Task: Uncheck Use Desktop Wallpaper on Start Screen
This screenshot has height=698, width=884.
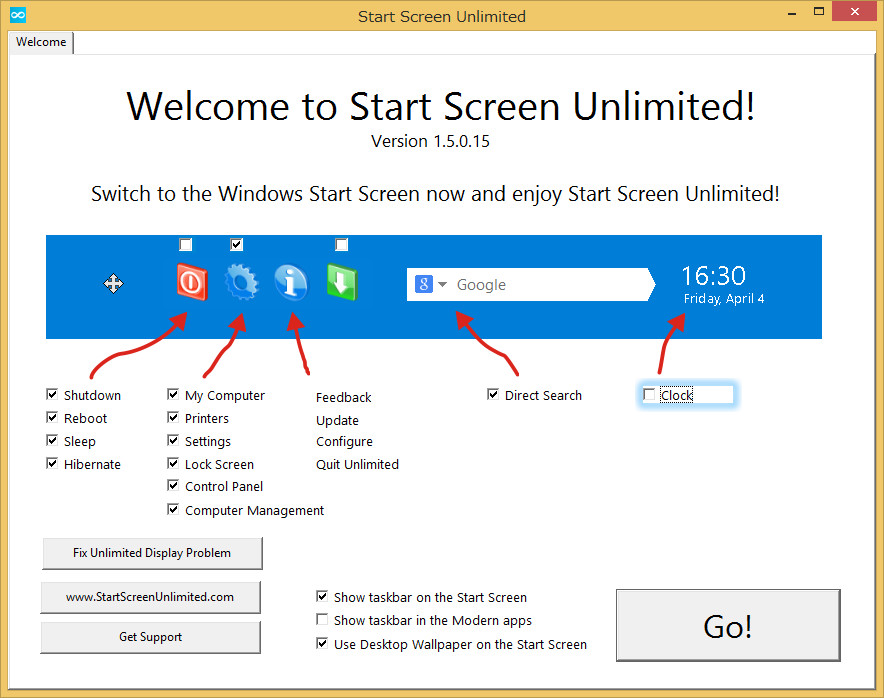Action: 322,643
